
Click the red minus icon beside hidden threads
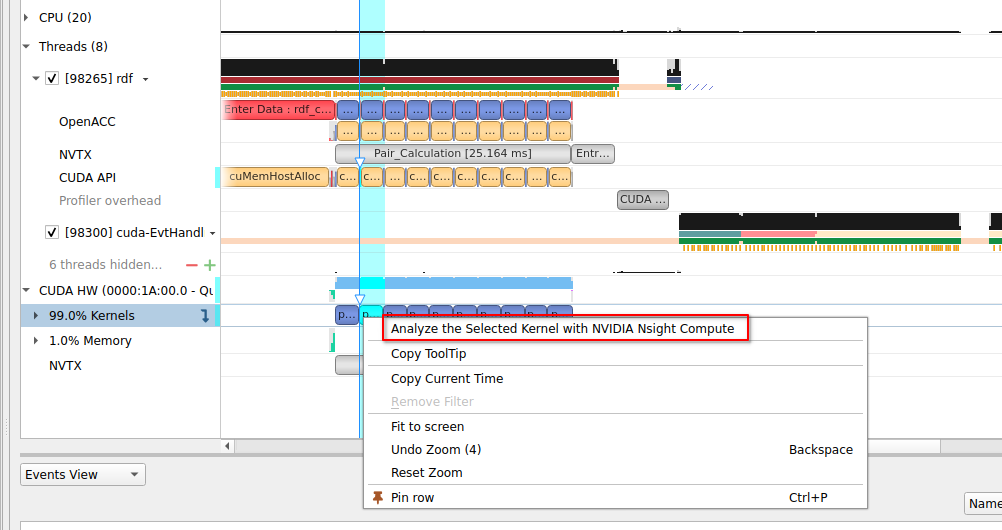(x=192, y=265)
